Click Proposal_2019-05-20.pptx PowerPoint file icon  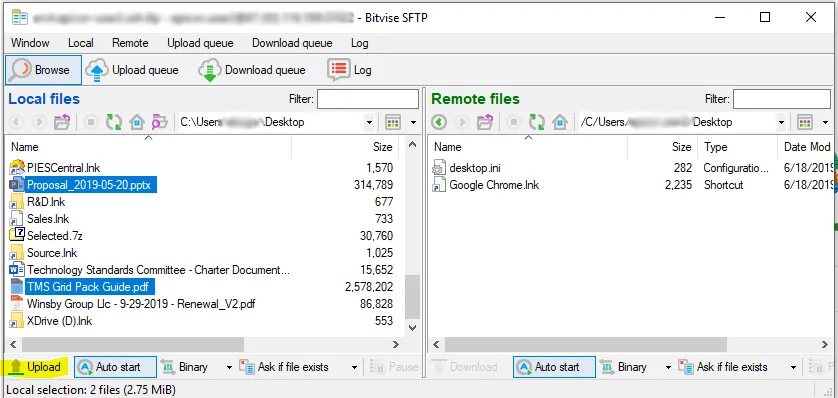pyautogui.click(x=17, y=185)
